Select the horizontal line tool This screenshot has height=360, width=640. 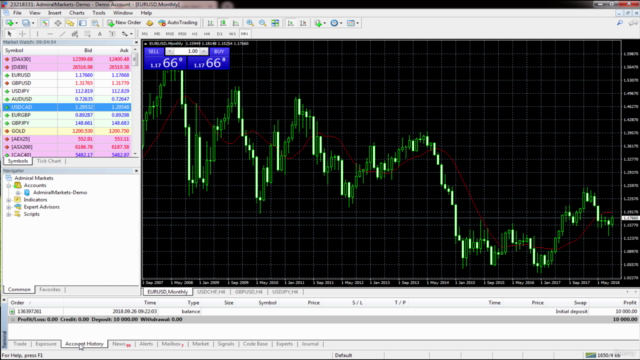[50, 34]
